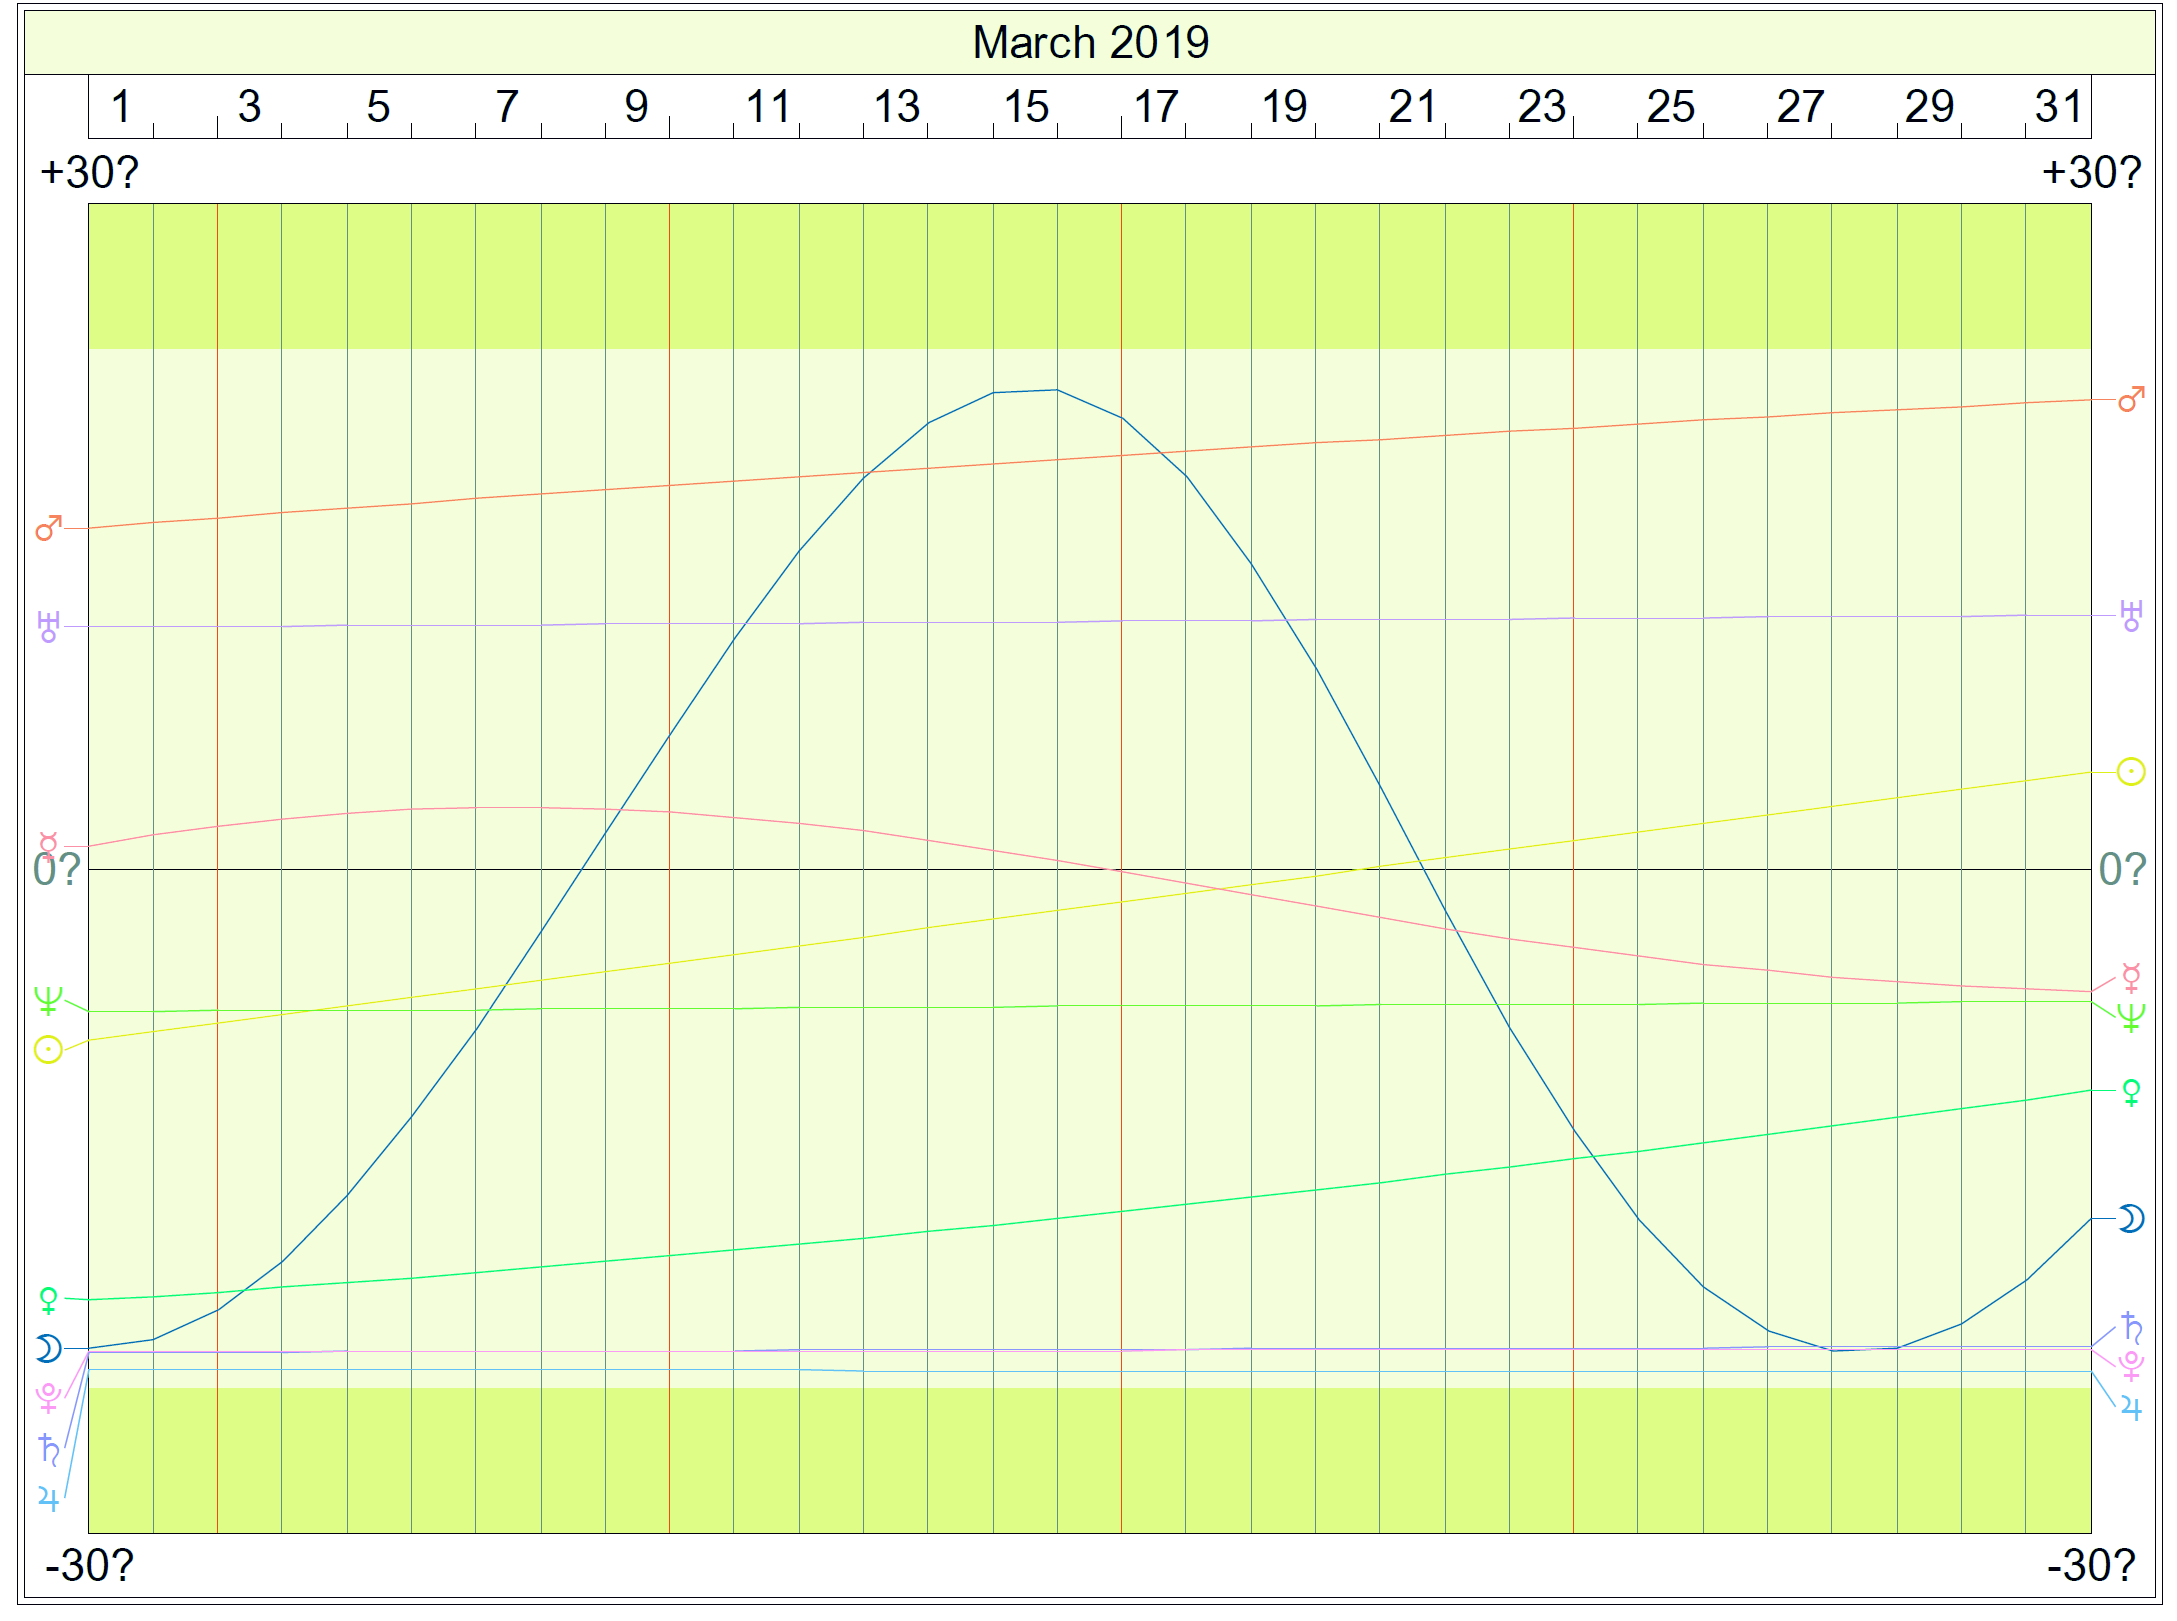
Task: Click the Moon crescent icon on the left
Action: [48, 1349]
